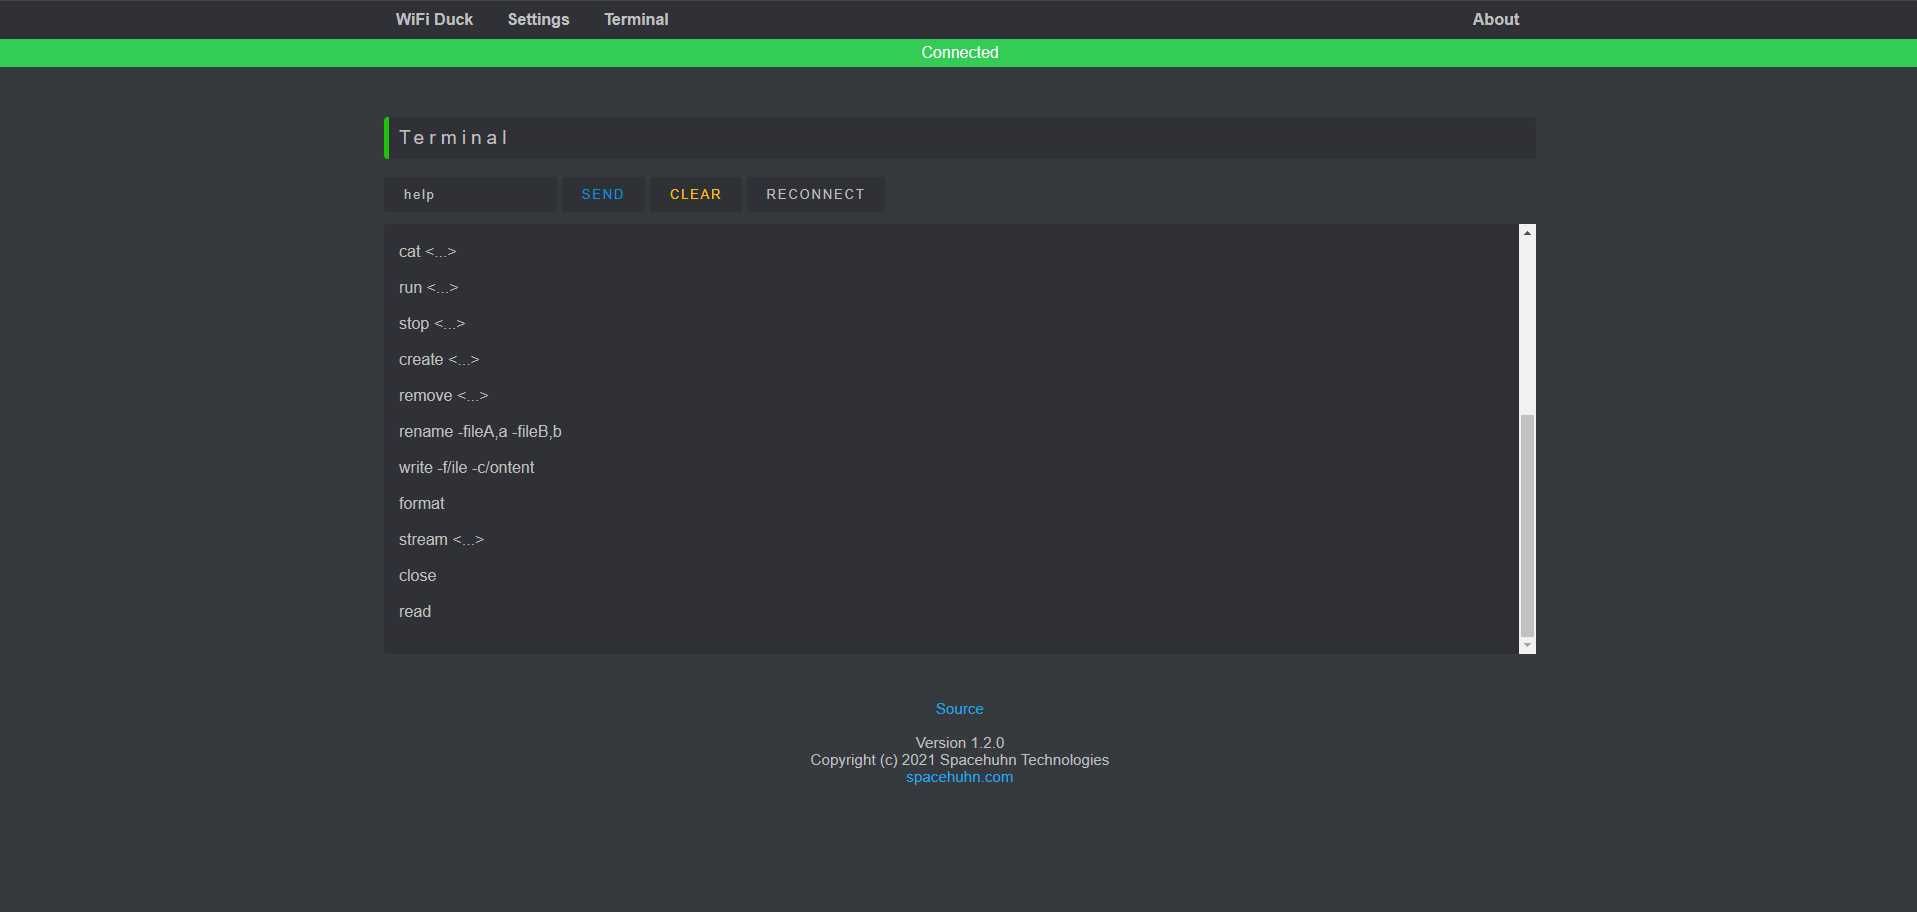Click the terminal scrollbar up arrow
Image resolution: width=1917 pixels, height=912 pixels.
[1527, 232]
